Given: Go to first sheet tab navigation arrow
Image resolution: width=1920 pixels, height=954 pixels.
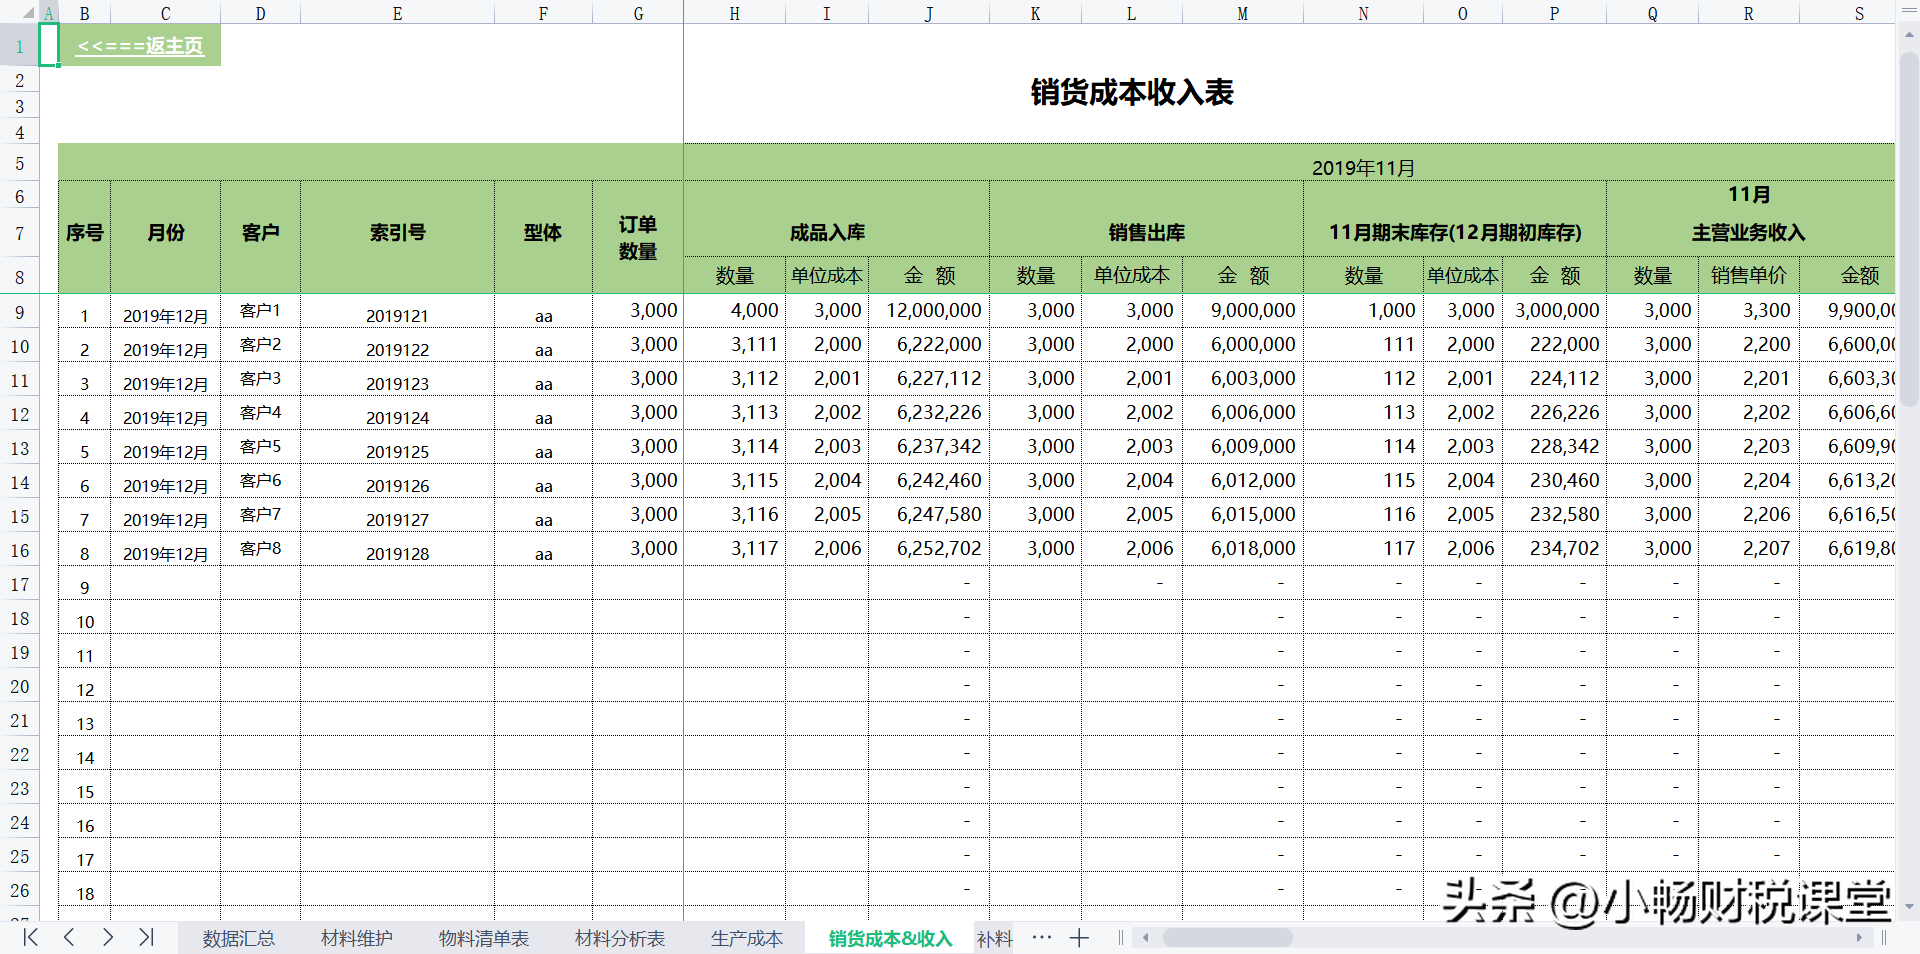Looking at the screenshot, I should pyautogui.click(x=30, y=937).
